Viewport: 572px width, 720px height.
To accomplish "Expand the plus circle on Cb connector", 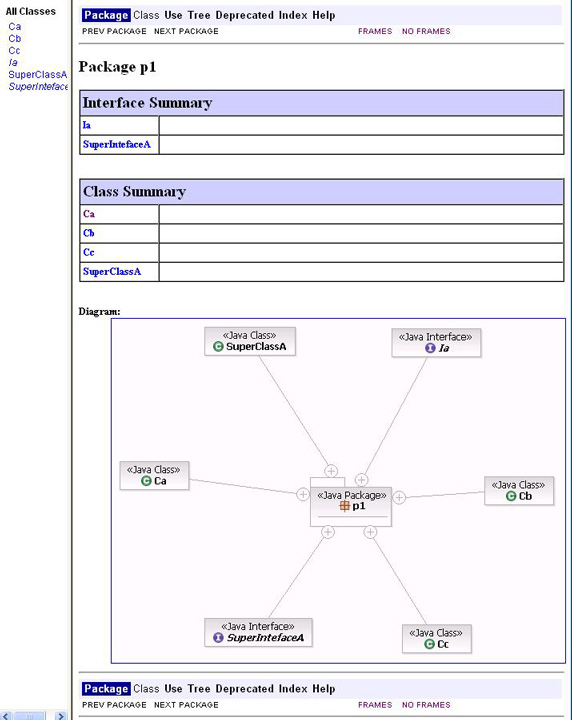I will click(x=399, y=497).
